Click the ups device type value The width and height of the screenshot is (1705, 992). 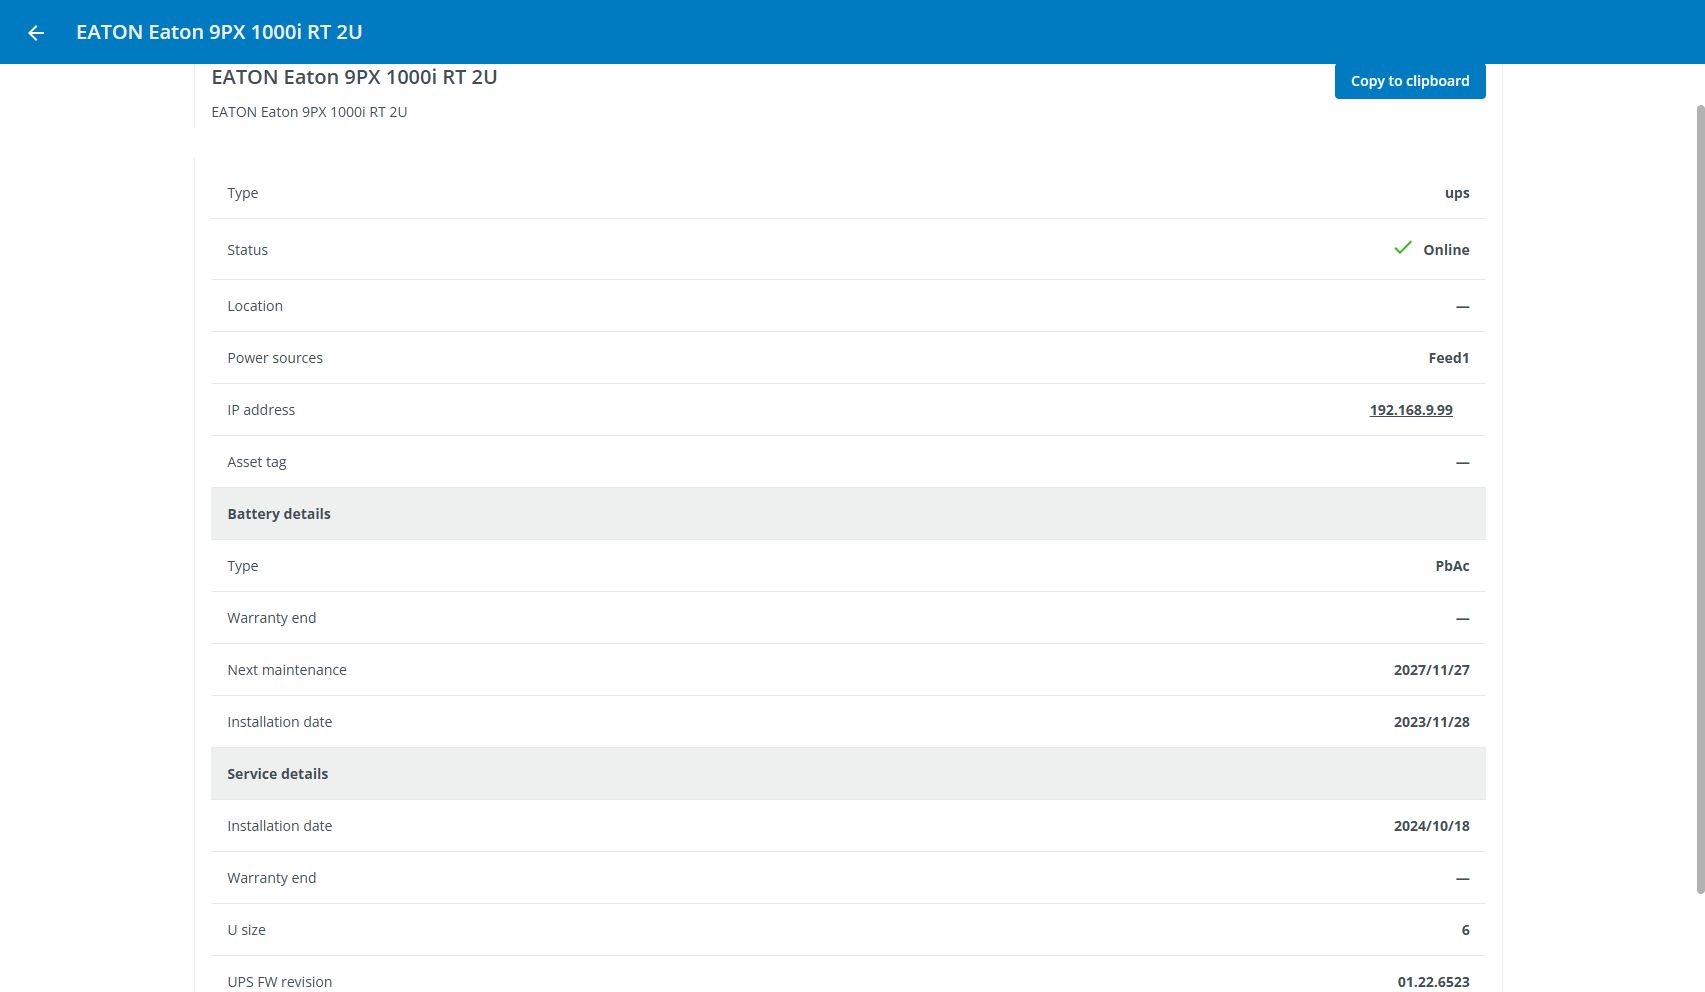[1457, 193]
